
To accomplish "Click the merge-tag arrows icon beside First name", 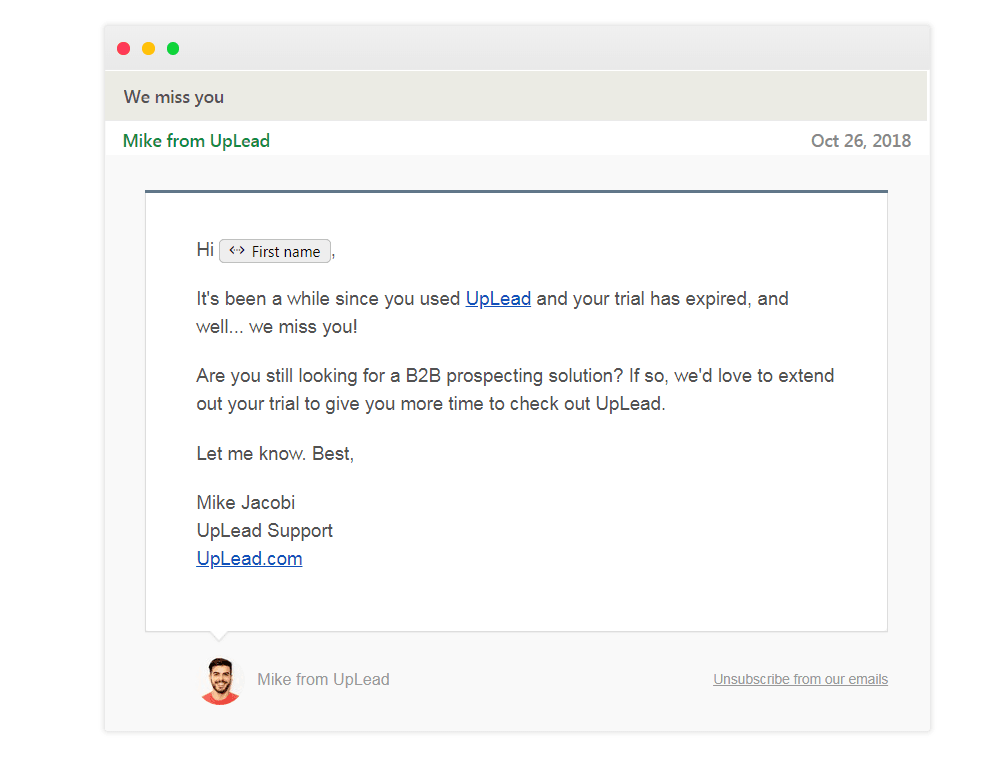I will [236, 251].
